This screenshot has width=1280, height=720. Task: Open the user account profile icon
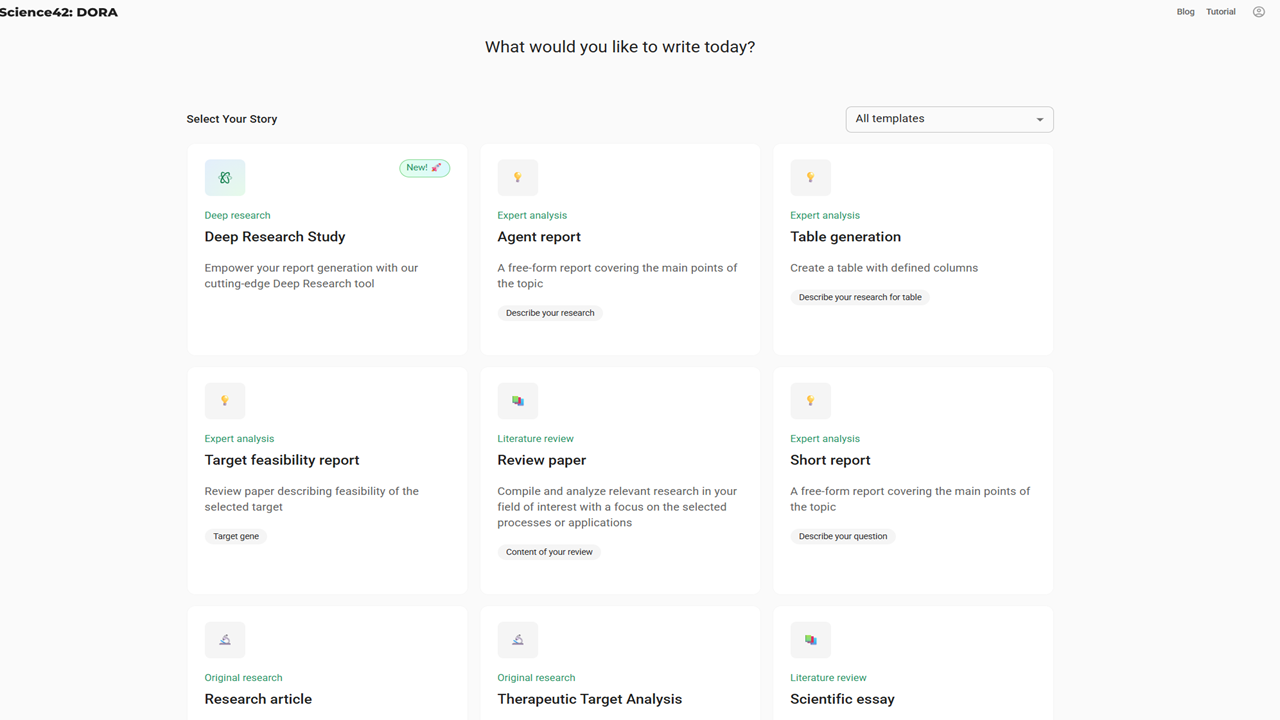coord(1259,12)
